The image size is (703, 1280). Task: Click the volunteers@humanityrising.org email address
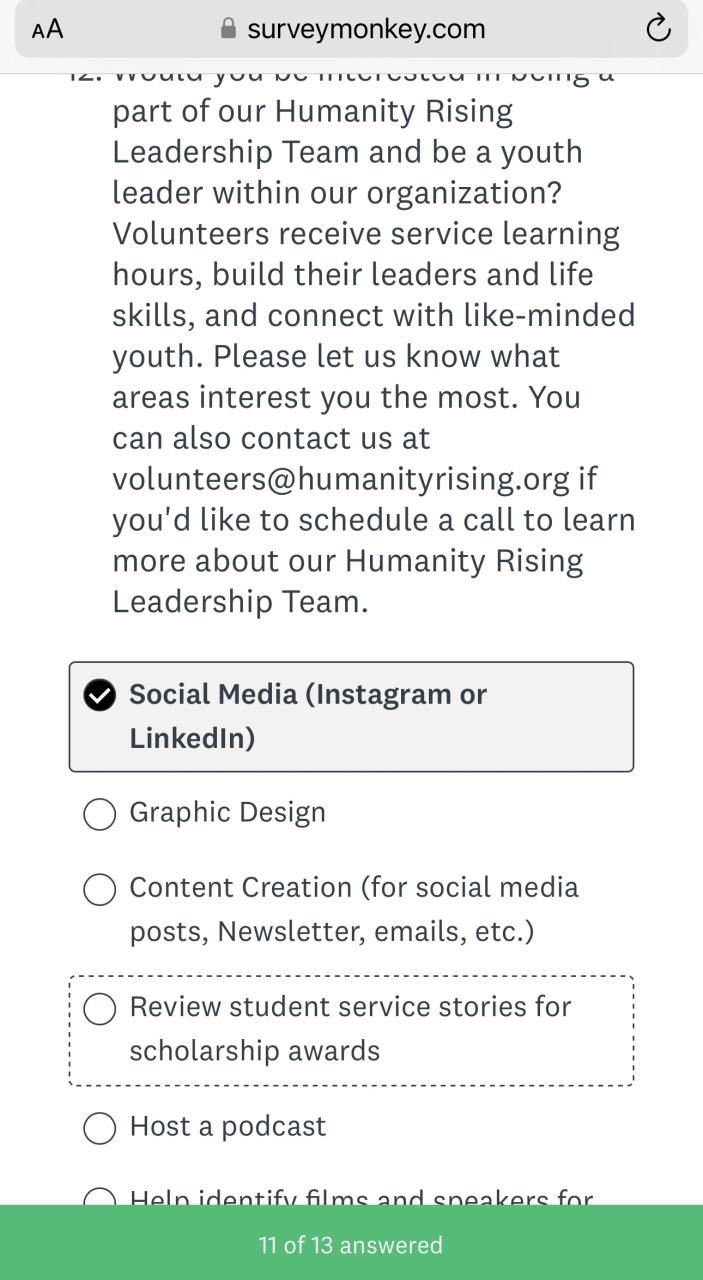[341, 479]
